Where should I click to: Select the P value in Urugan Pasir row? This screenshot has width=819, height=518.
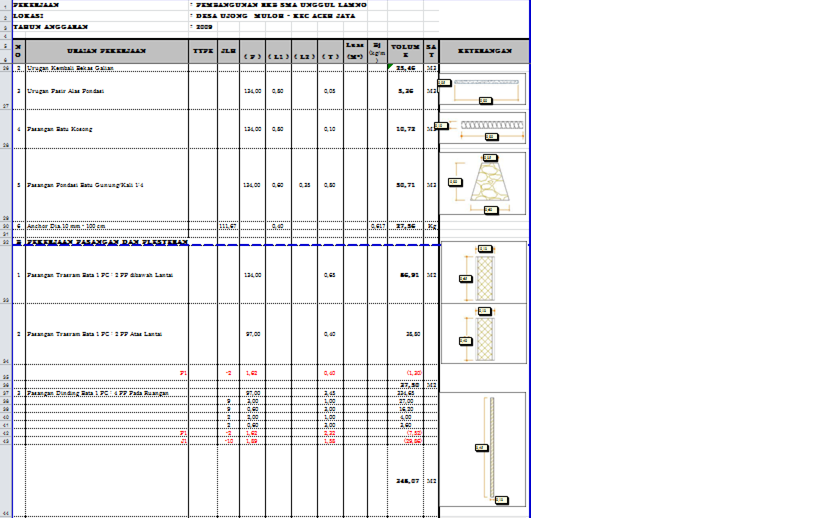(252, 91)
